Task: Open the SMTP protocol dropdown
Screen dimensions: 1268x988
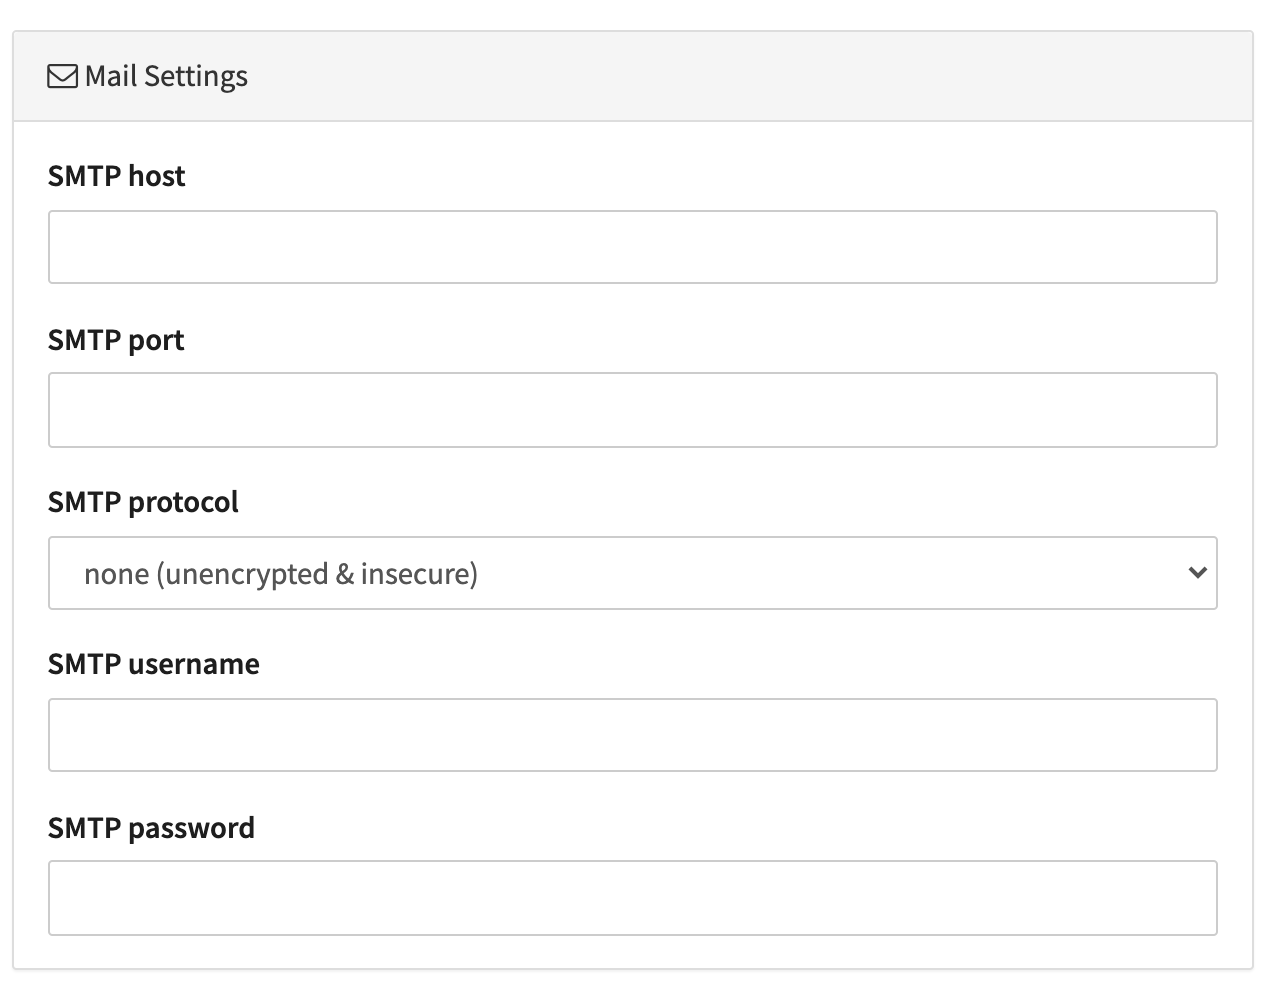Action: click(632, 573)
